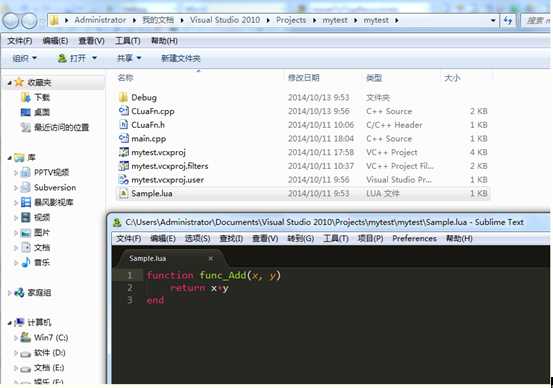This screenshot has height=388, width=553.
Task: Open Sublime Text 查找(I) menu
Action: (x=231, y=238)
